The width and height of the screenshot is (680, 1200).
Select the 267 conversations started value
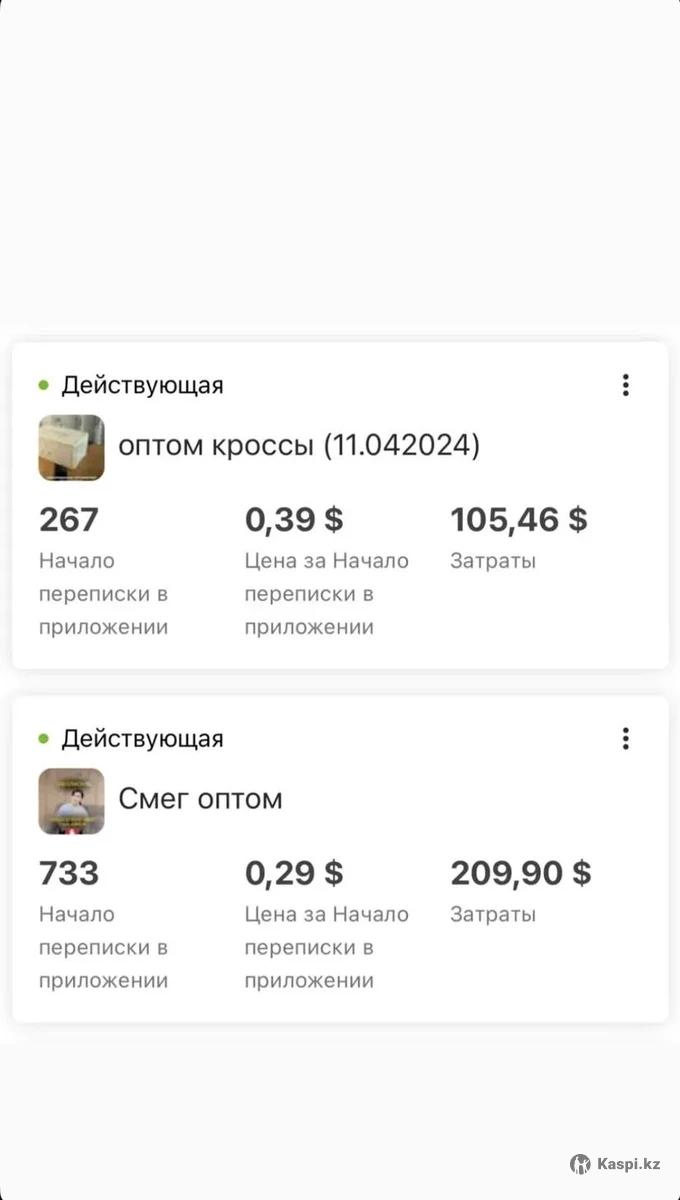click(69, 520)
